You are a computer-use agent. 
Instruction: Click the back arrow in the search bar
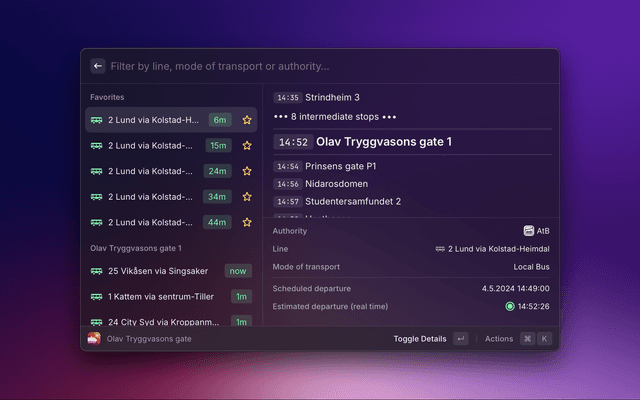point(98,66)
